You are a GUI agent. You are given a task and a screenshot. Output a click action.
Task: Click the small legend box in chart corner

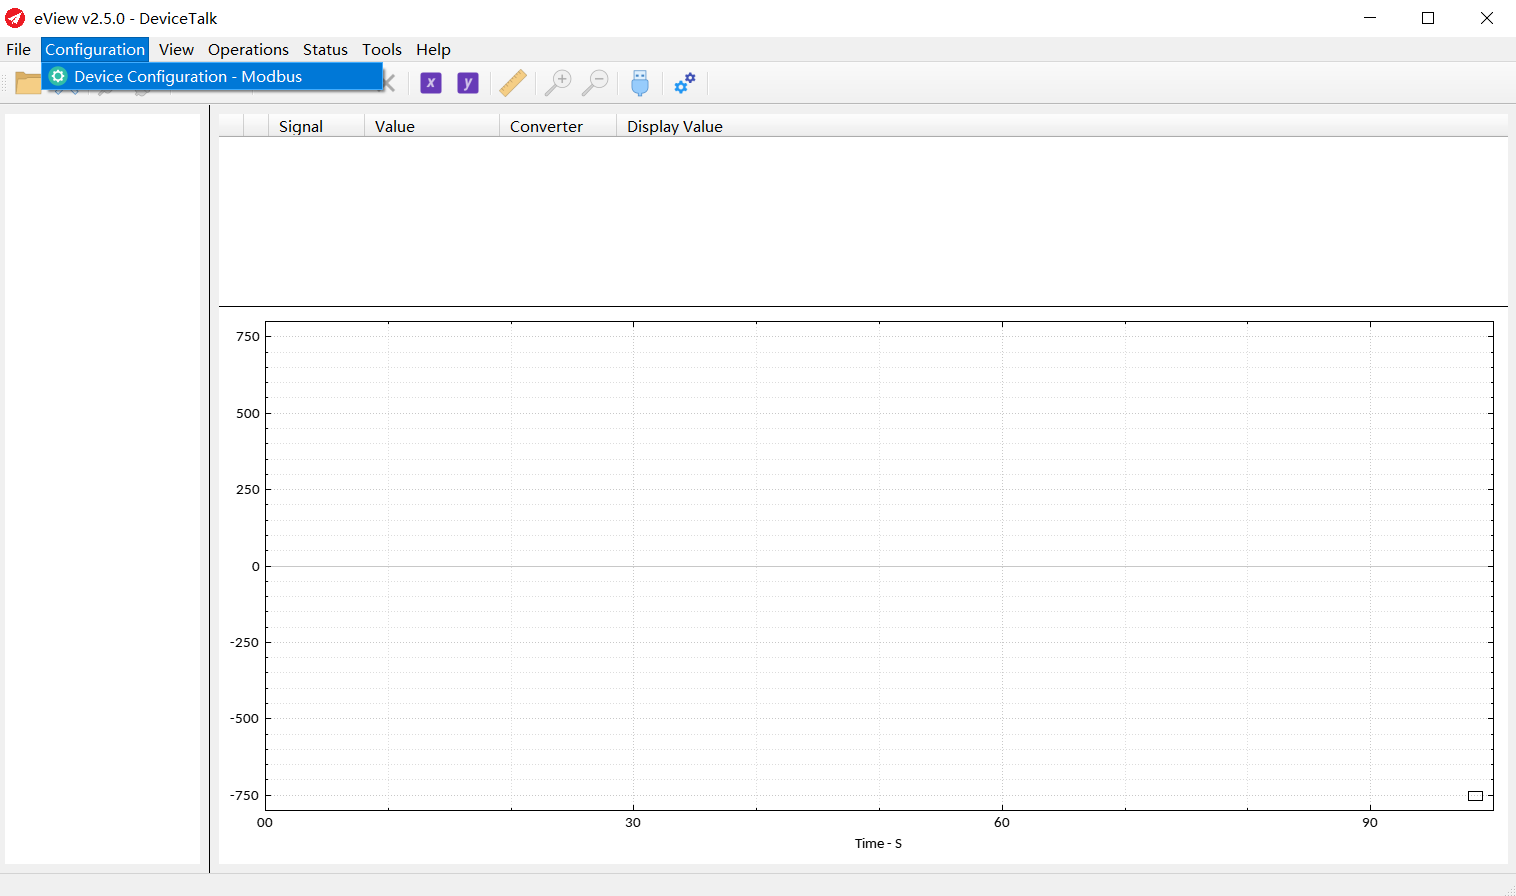click(x=1475, y=796)
